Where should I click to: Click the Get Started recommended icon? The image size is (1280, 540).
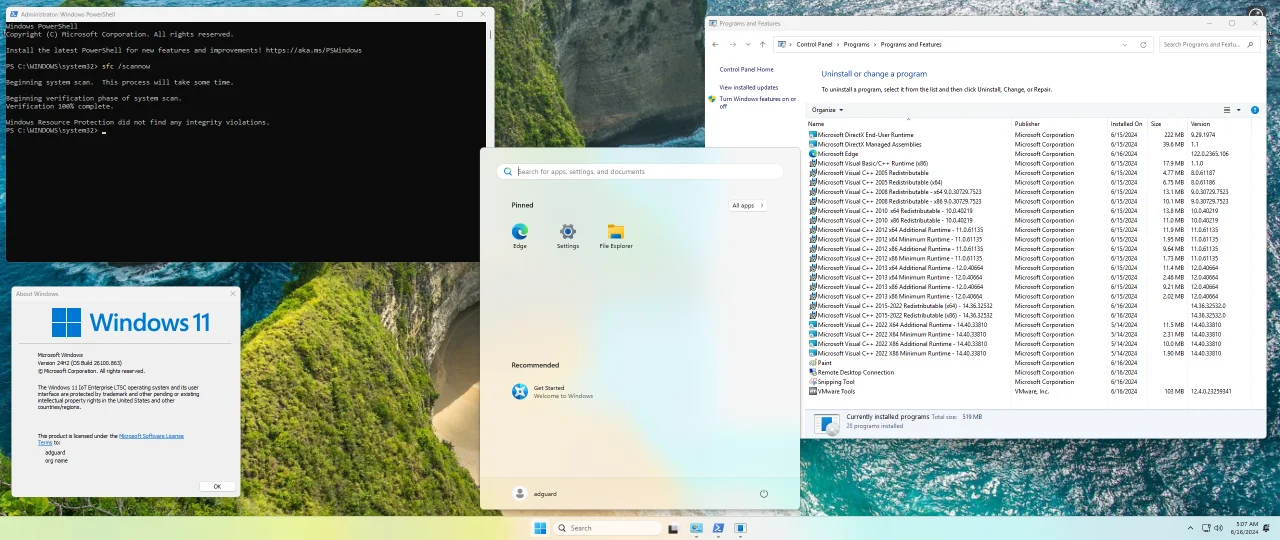[520, 391]
